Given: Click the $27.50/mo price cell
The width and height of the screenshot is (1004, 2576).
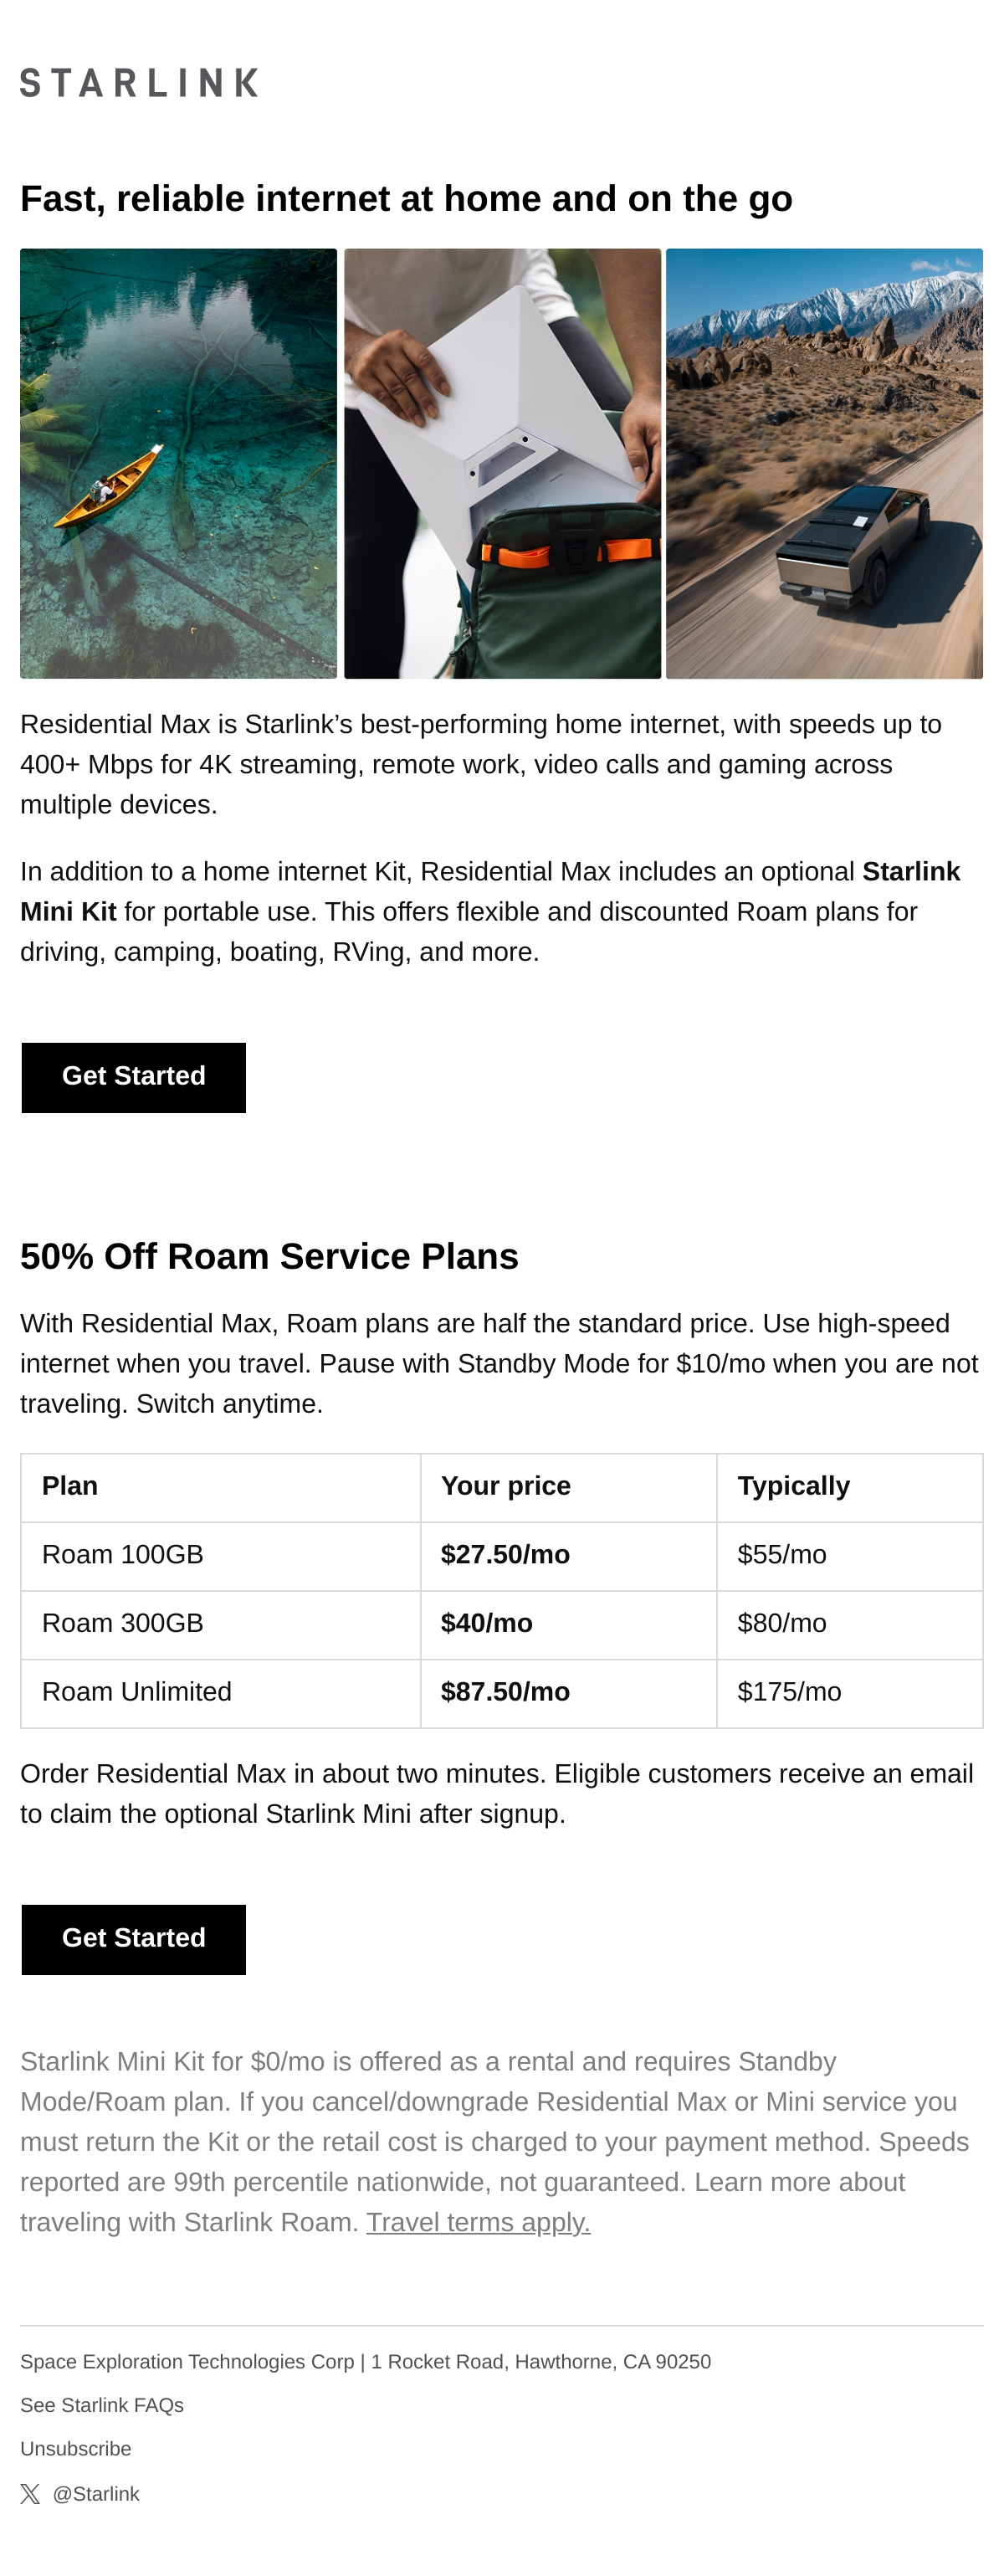Looking at the screenshot, I should tap(568, 1556).
